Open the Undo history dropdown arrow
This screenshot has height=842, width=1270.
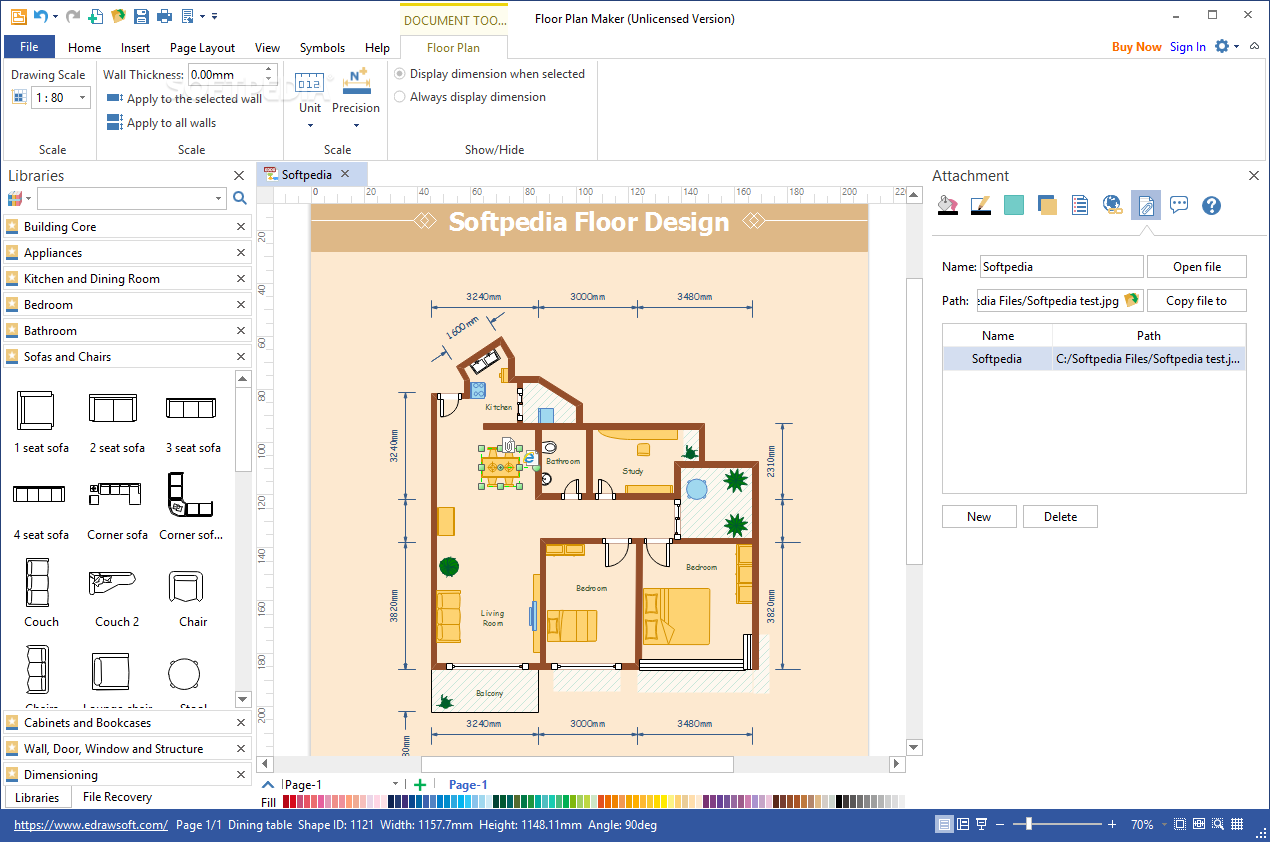point(54,16)
